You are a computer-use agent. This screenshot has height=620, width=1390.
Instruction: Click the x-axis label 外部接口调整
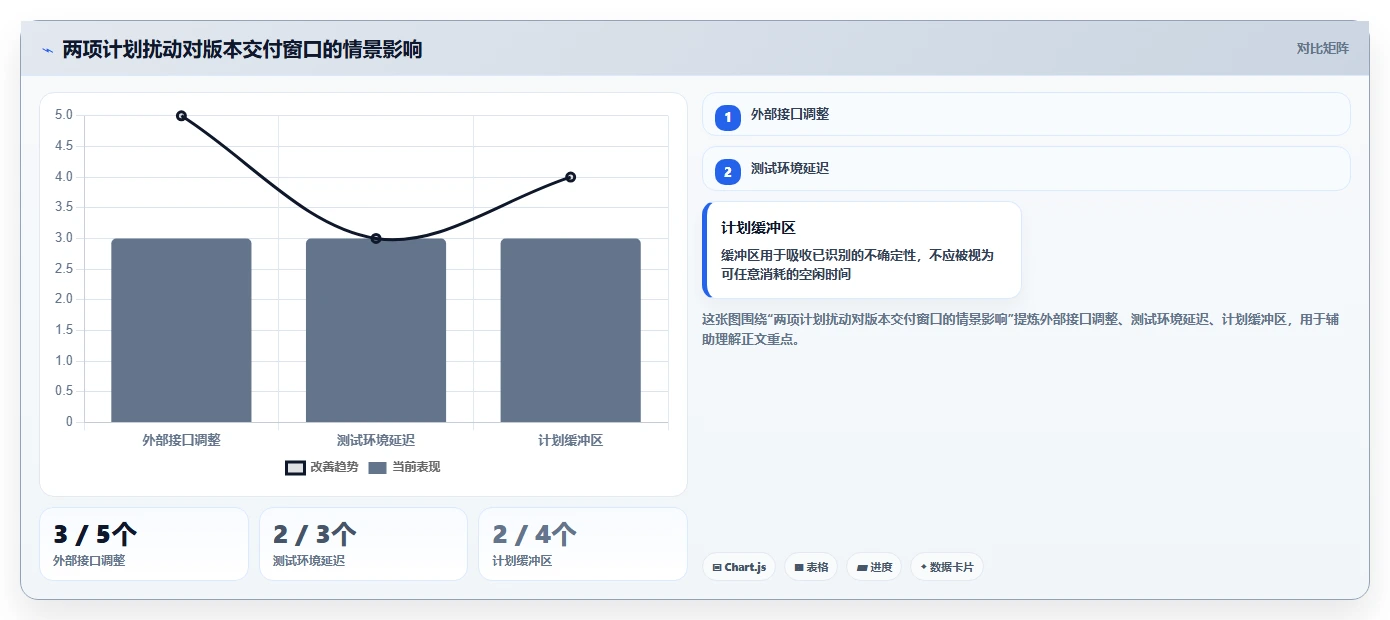coord(181,440)
